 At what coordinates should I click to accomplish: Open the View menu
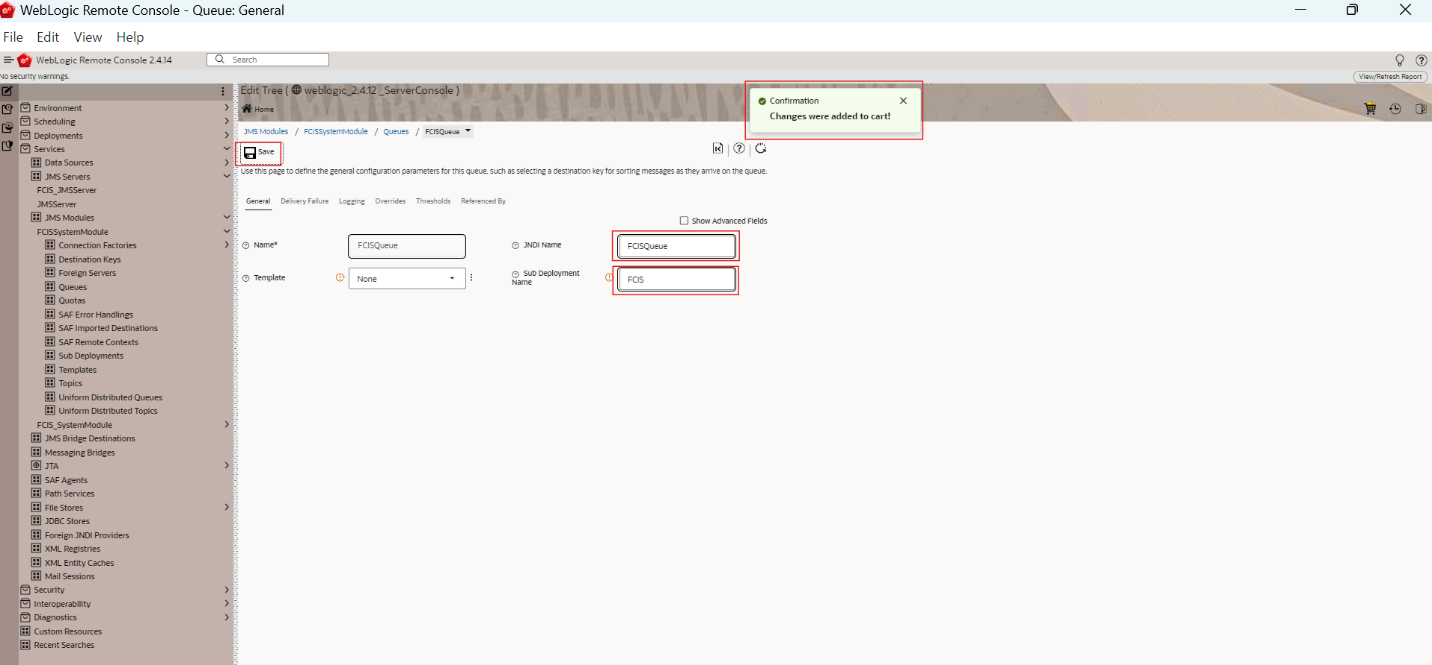tap(88, 37)
